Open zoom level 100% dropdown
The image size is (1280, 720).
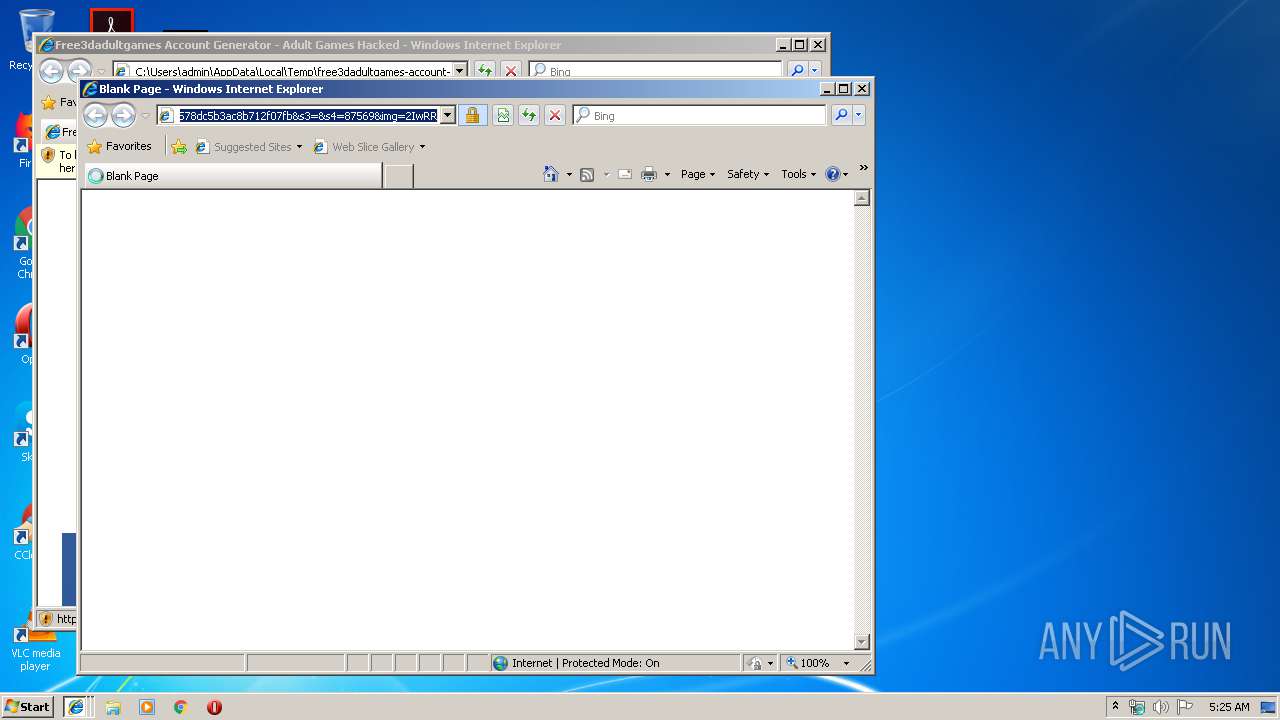[x=818, y=663]
